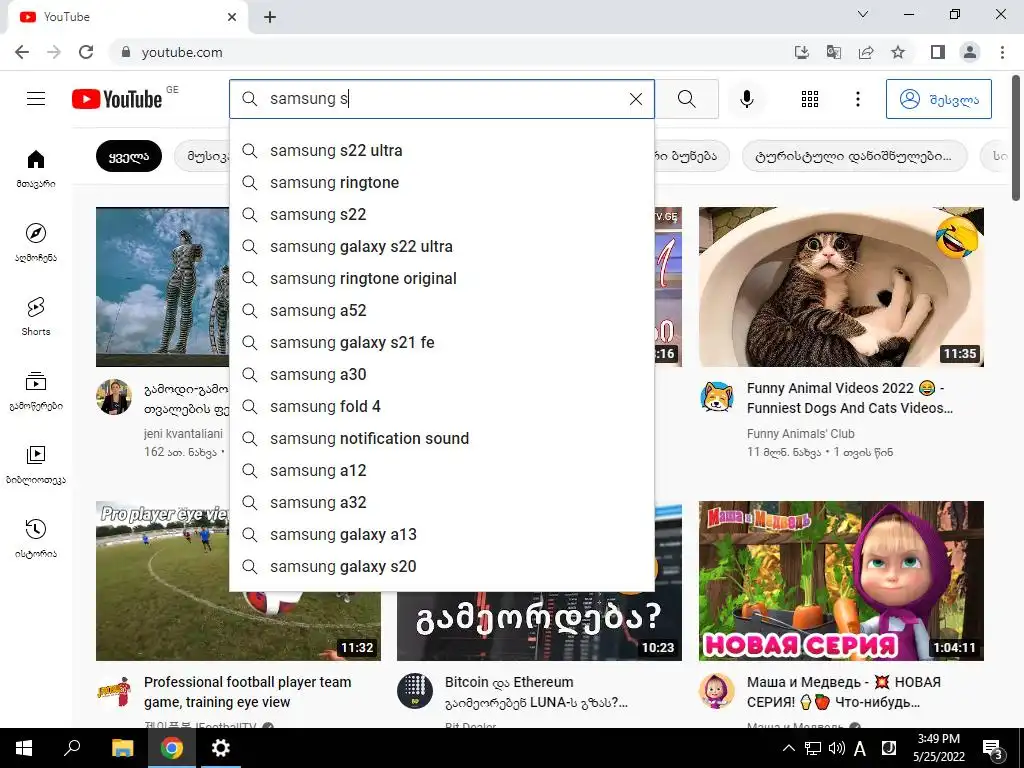The image size is (1024, 768).
Task: Open the Funny Animals' Club channel link
Action: [801, 434]
